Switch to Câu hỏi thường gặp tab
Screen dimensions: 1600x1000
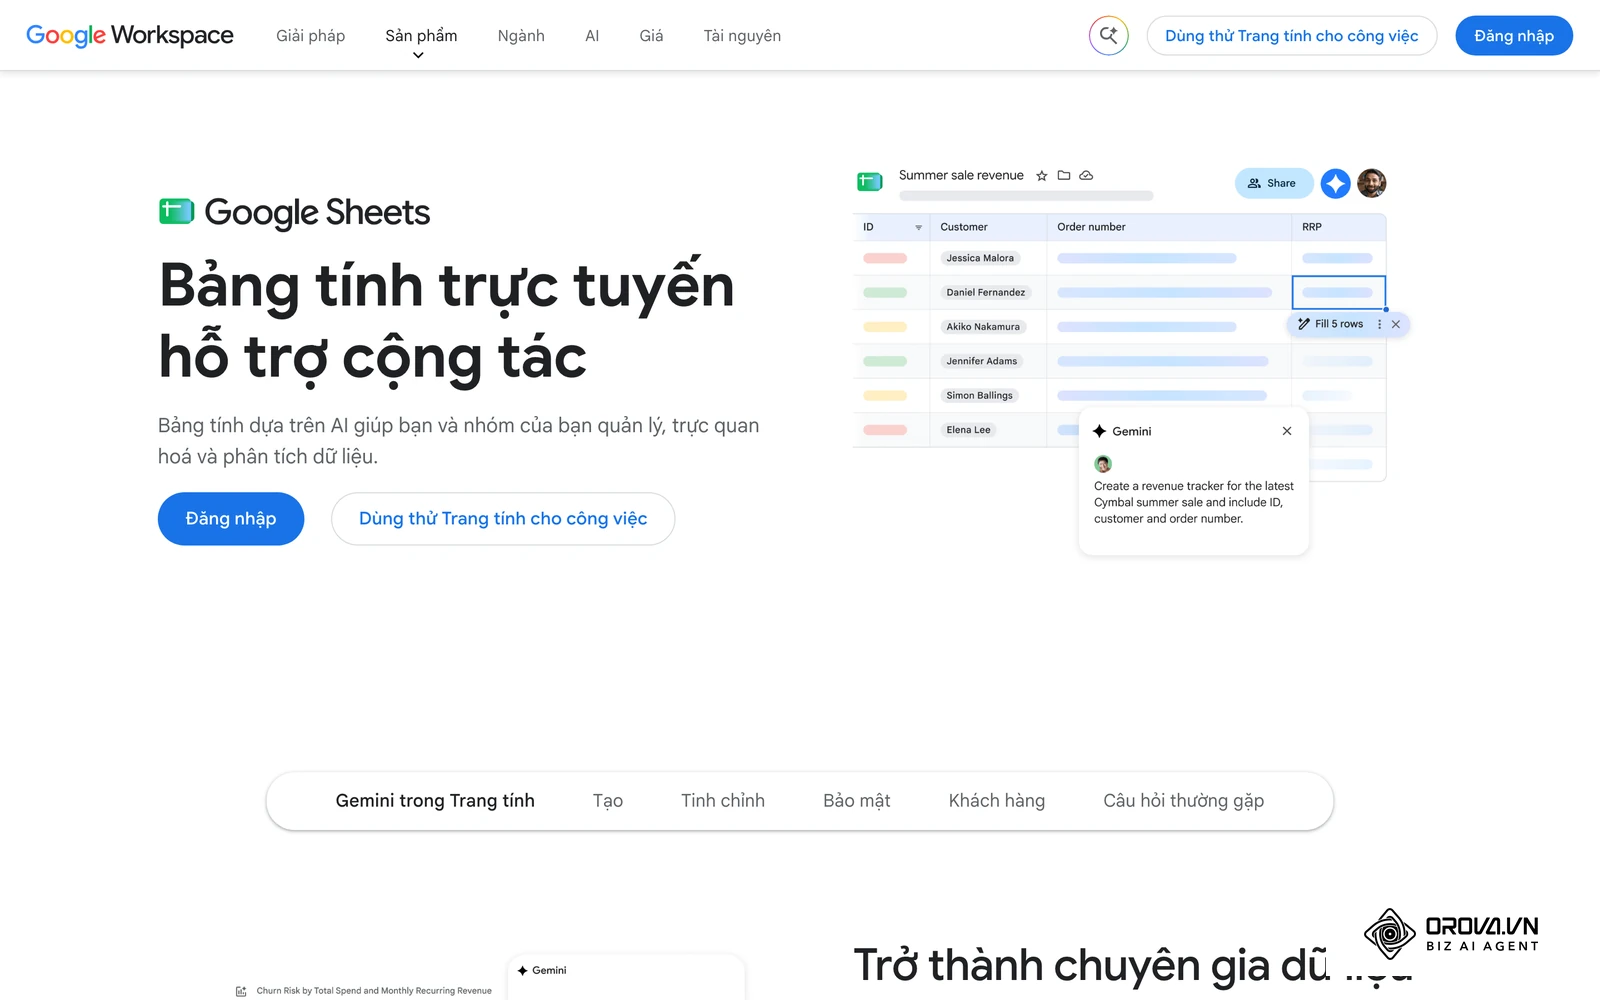point(1184,801)
